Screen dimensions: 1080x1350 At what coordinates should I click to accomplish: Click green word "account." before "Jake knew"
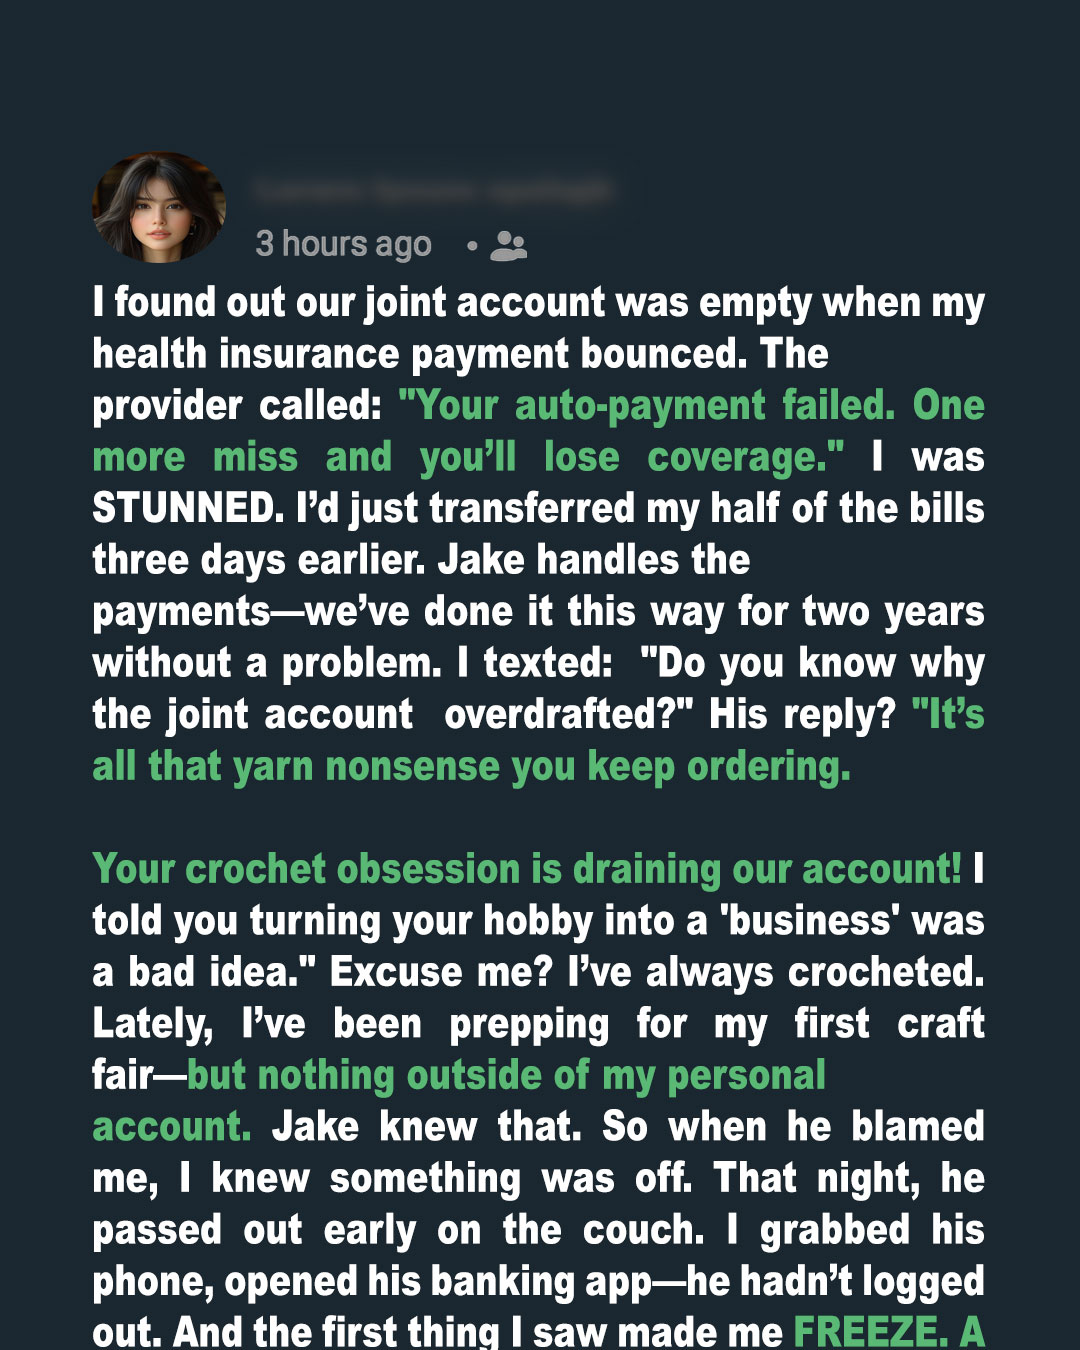click(x=171, y=1127)
